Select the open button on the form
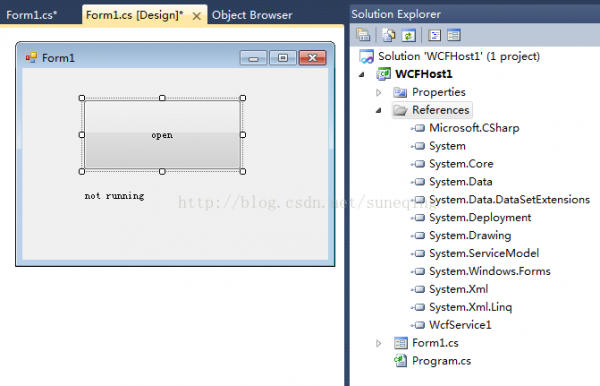Image resolution: width=600 pixels, height=386 pixels. [x=162, y=135]
